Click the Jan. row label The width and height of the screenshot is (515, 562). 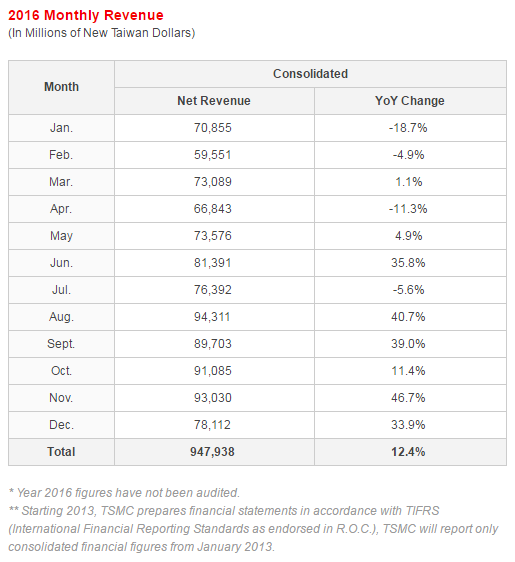pos(61,128)
